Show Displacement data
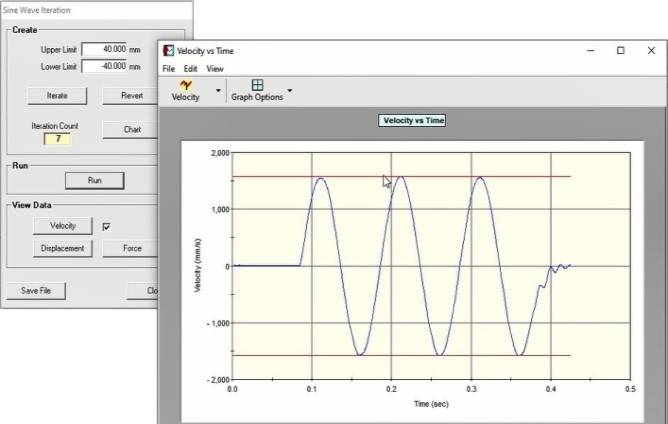Screen dimensions: 668x424 coord(63,248)
